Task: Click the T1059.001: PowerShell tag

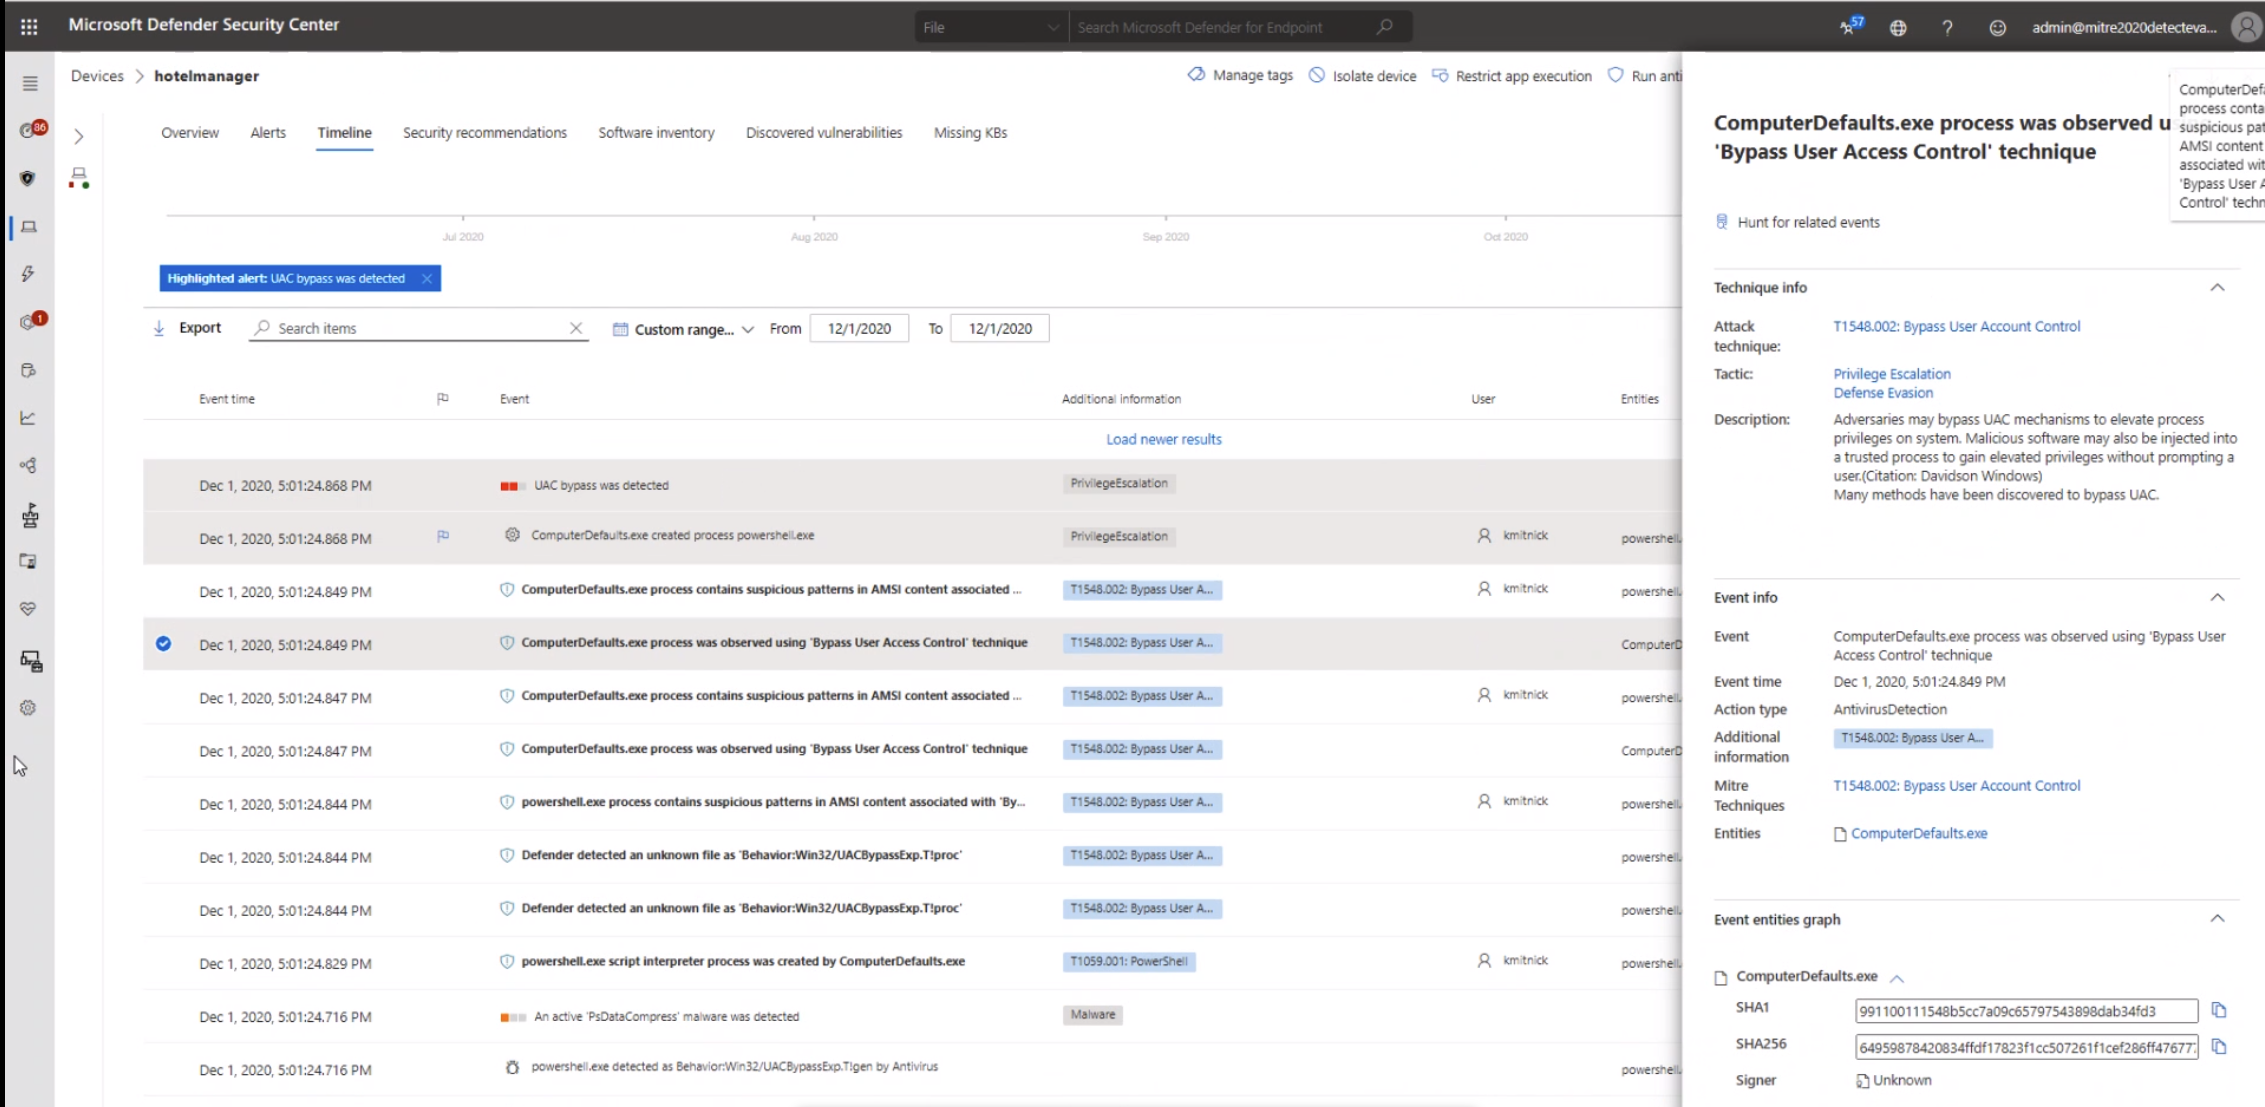Action: point(1129,962)
